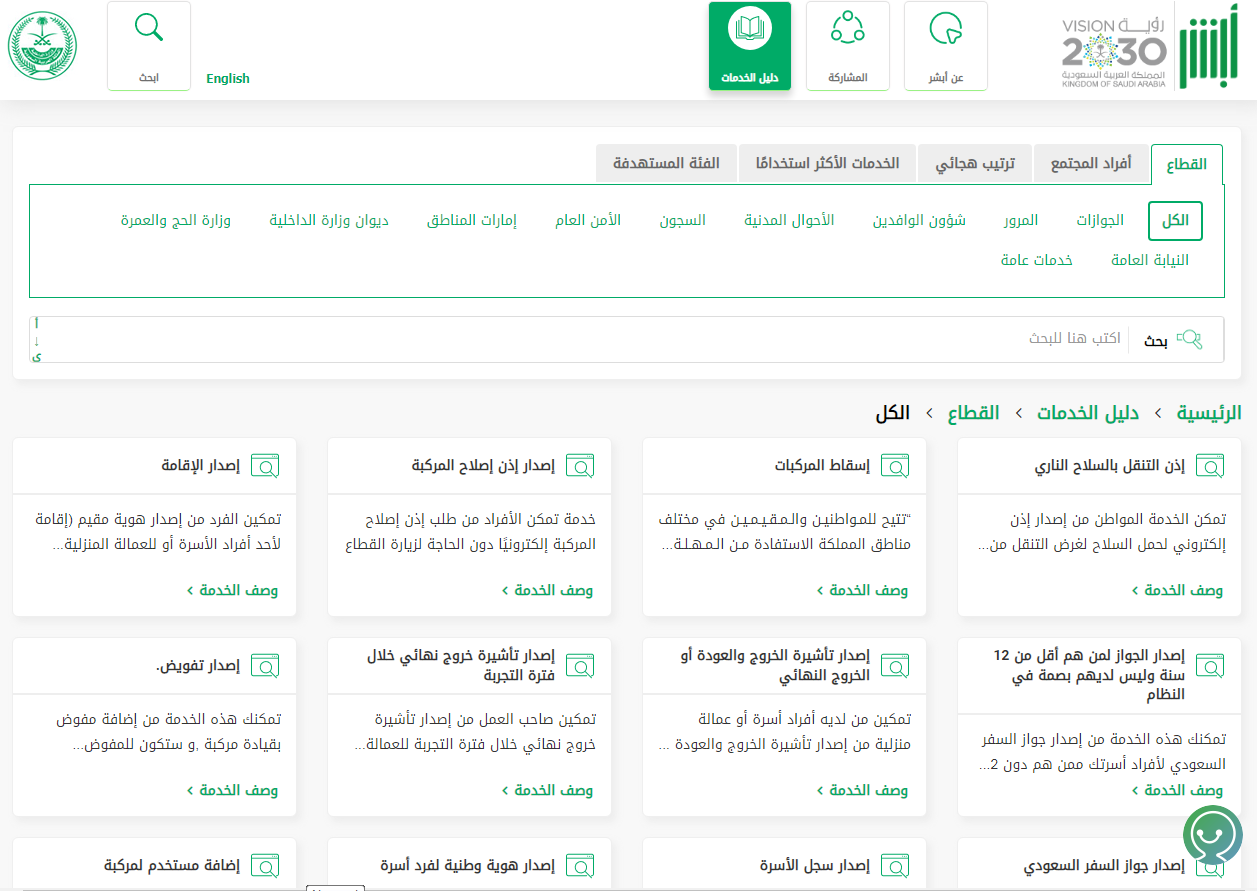Open the Vision 2030 logo
The height and width of the screenshot is (891, 1257).
pos(1113,52)
